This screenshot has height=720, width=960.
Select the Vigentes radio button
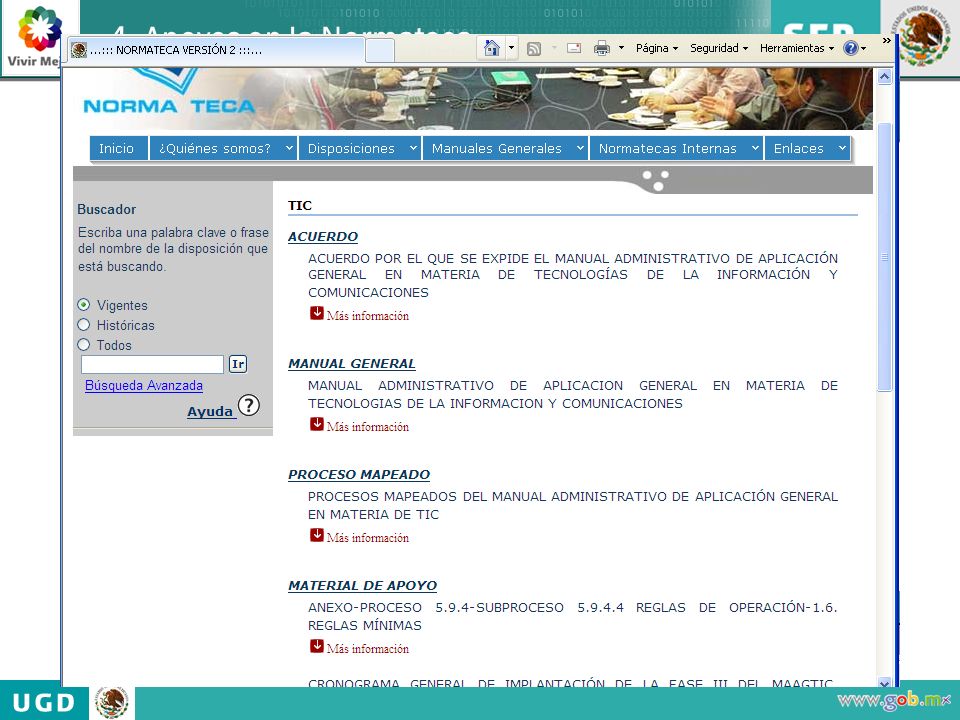(84, 305)
